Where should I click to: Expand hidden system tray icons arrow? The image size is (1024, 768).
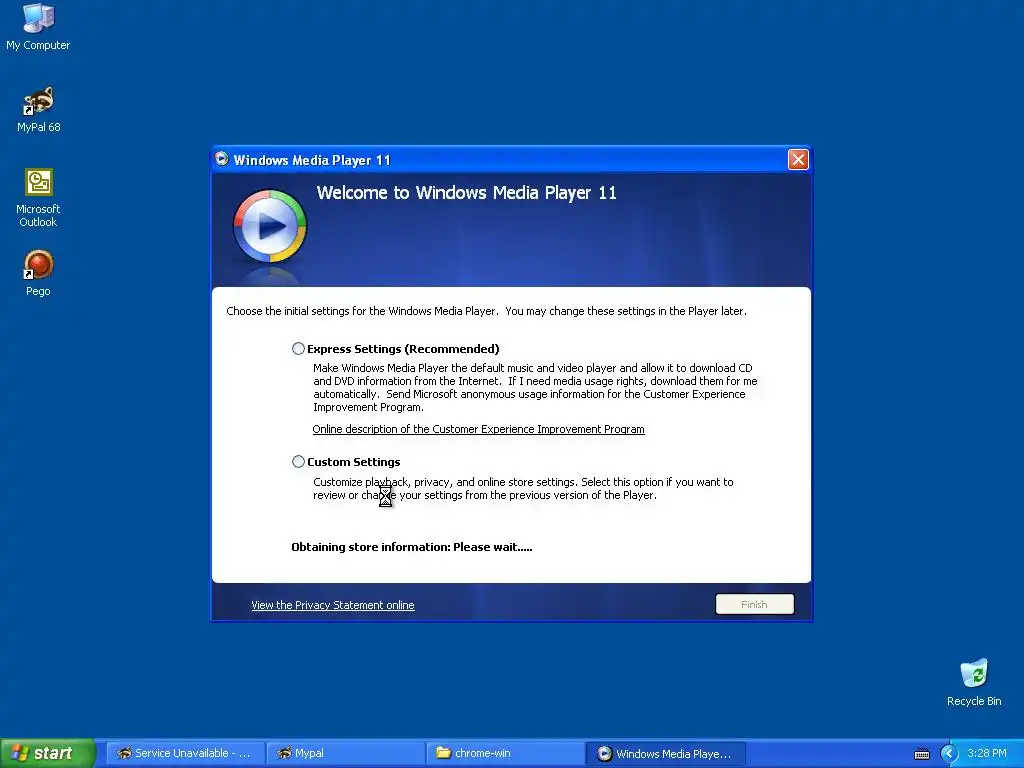pos(949,754)
